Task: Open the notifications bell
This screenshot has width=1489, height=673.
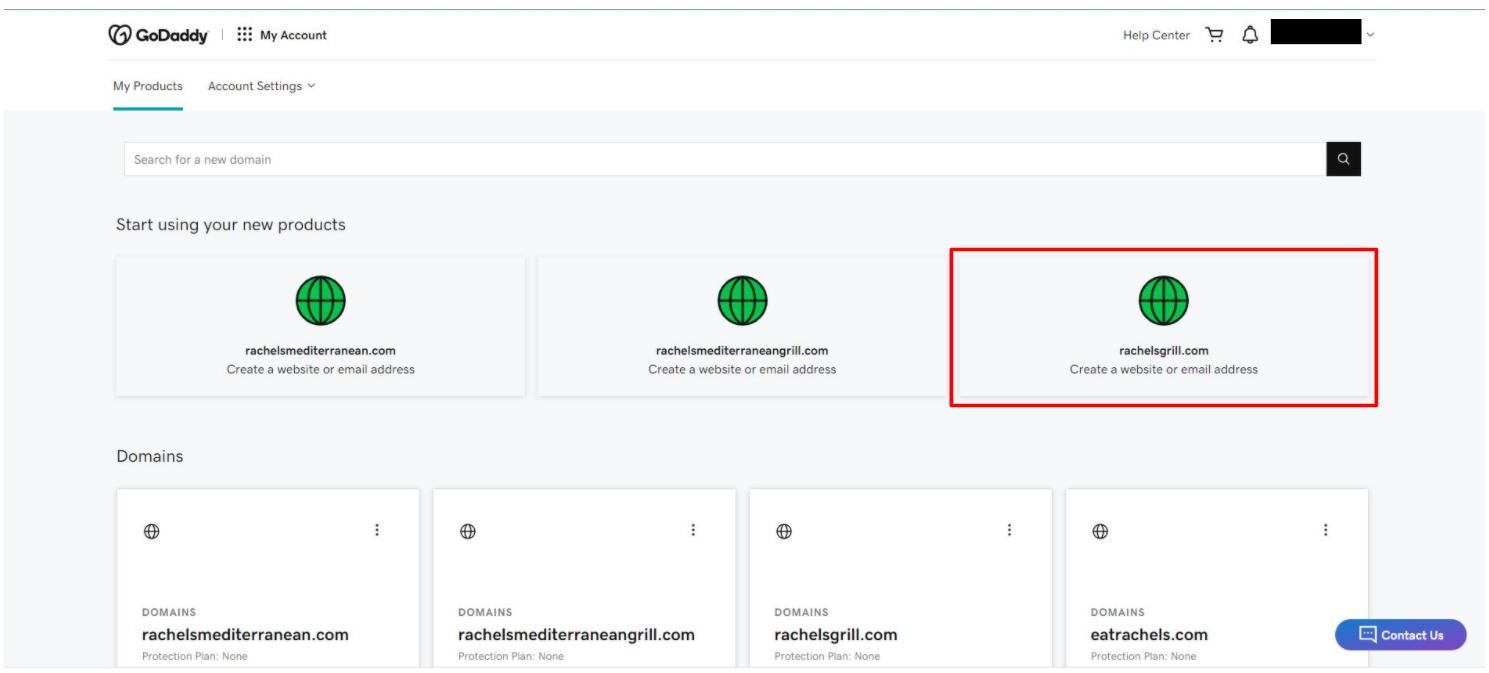Action: [x=1250, y=35]
